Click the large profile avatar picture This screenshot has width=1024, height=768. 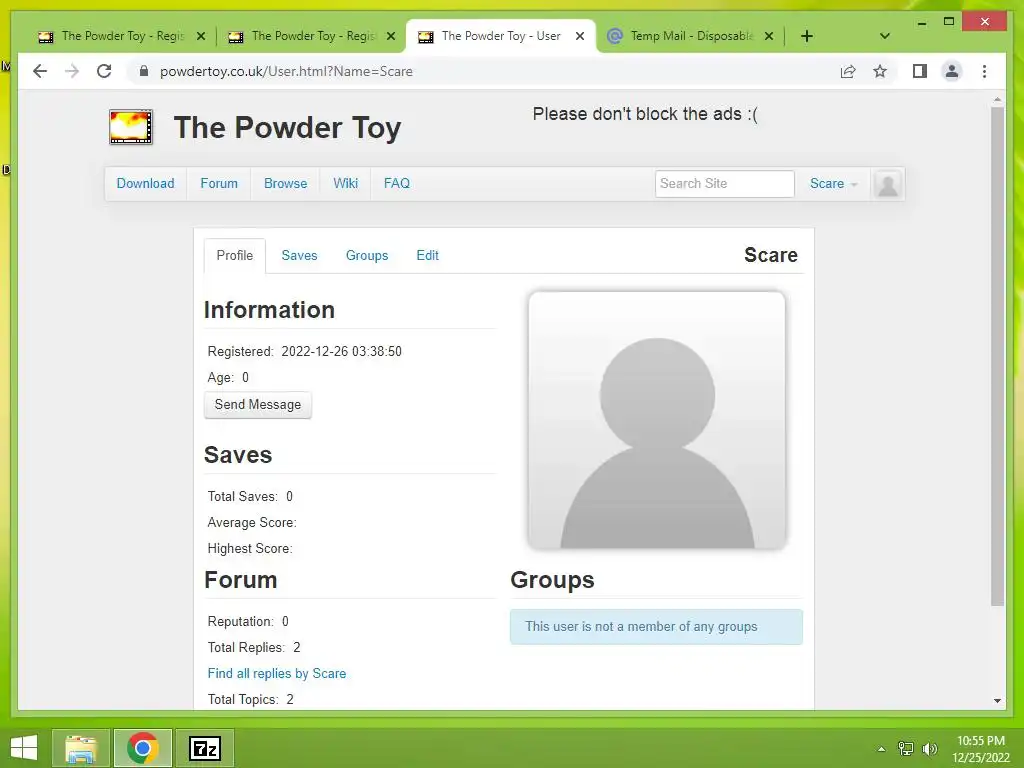[x=657, y=420]
